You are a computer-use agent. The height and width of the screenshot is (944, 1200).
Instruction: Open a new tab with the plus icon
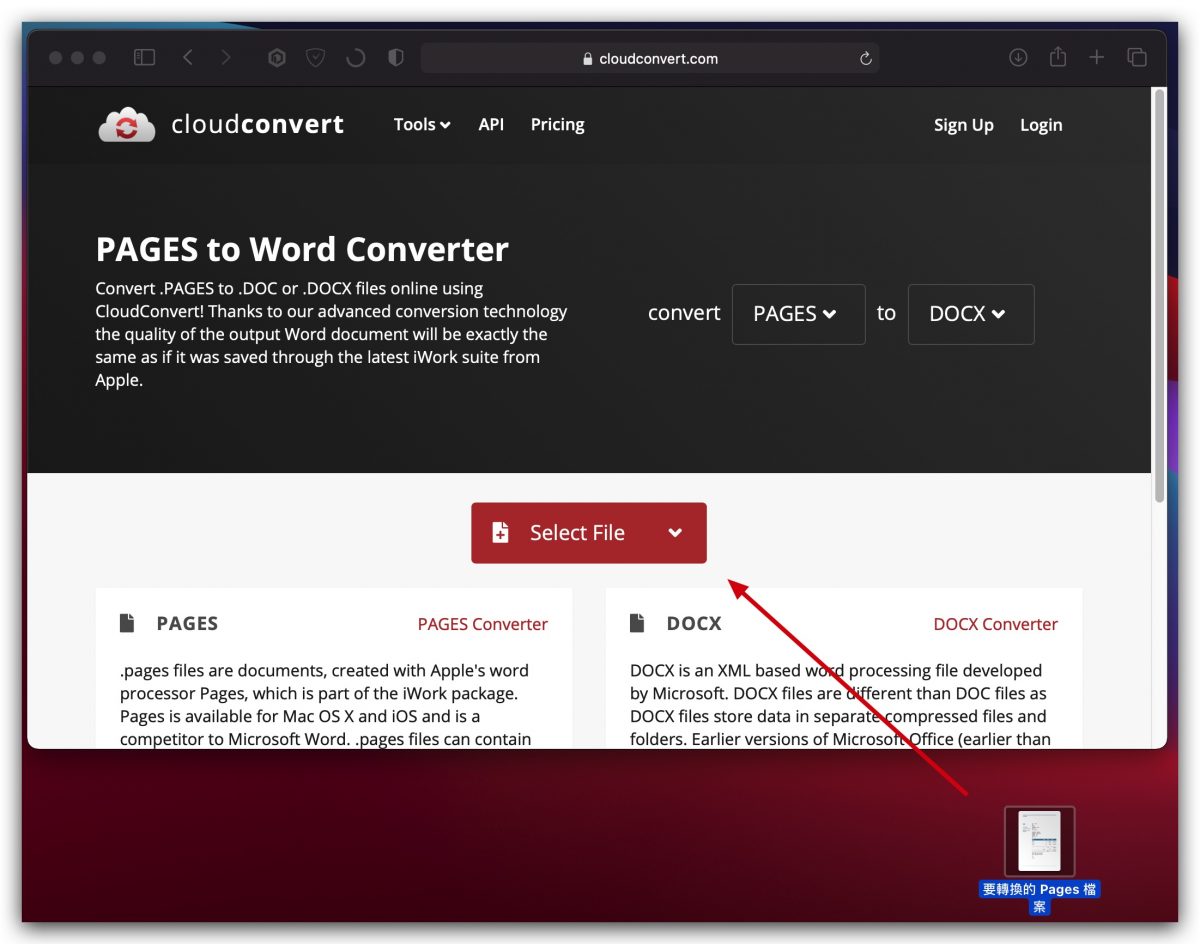click(x=1097, y=58)
